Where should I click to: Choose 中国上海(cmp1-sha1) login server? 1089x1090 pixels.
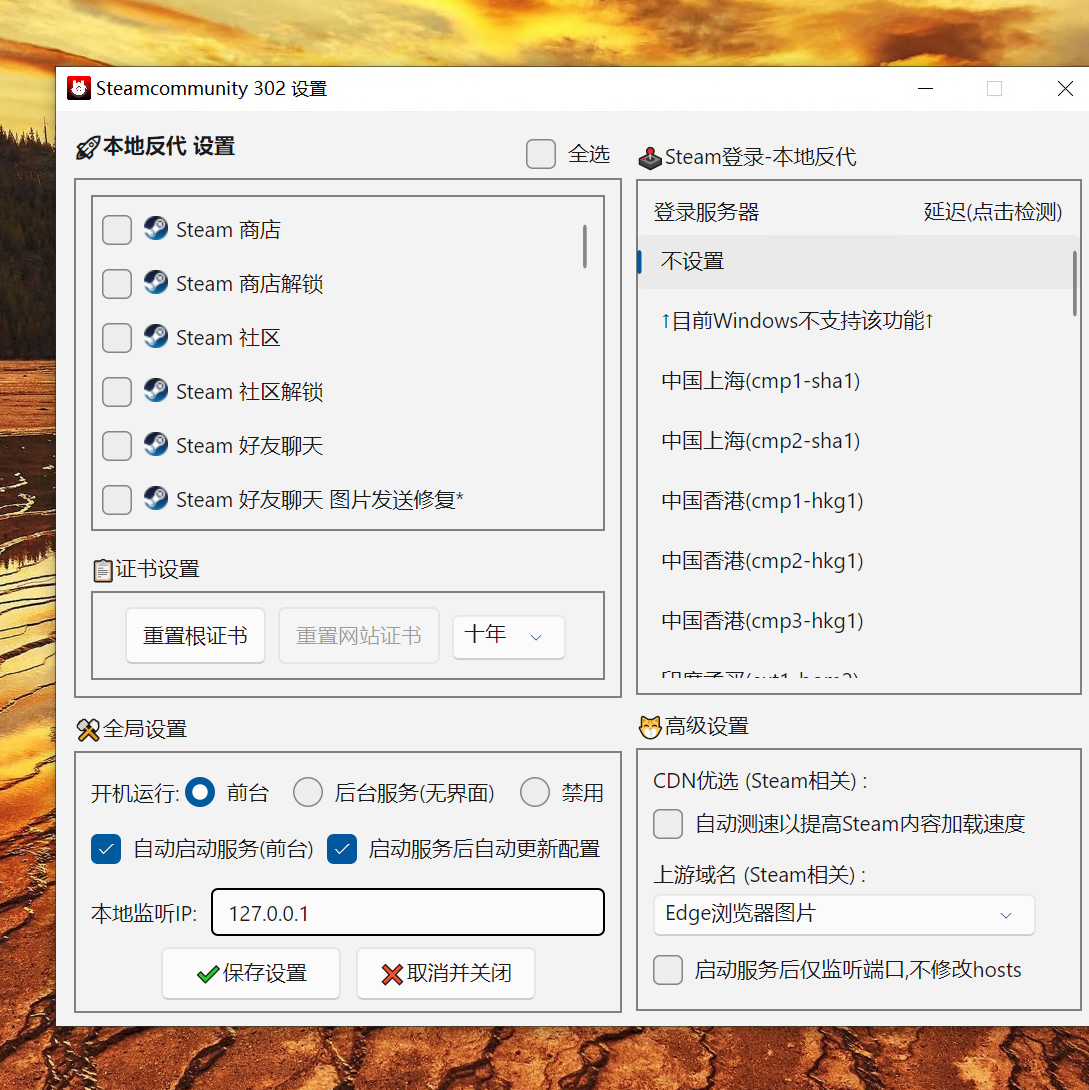[x=760, y=381]
